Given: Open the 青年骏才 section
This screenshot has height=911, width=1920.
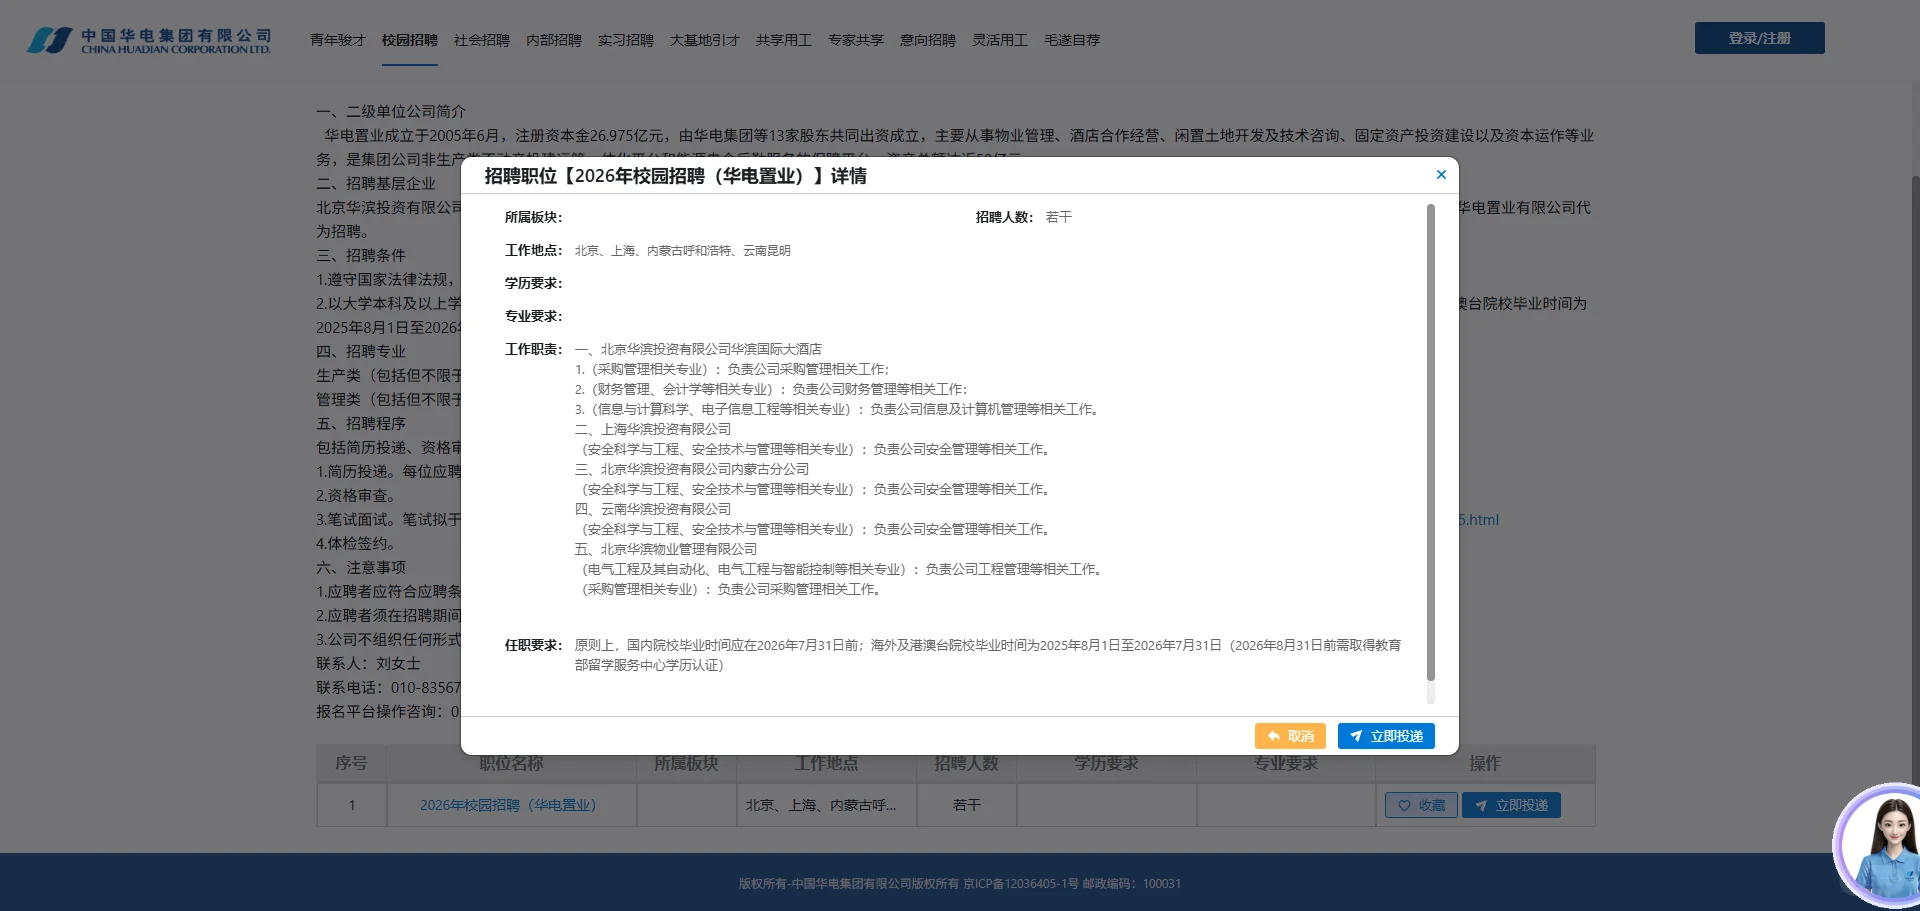Looking at the screenshot, I should [337, 40].
